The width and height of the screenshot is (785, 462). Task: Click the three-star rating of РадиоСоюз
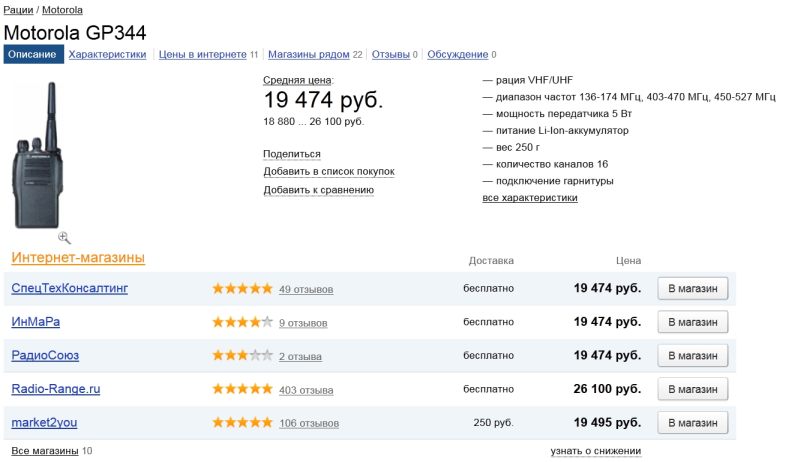pyautogui.click(x=242, y=355)
